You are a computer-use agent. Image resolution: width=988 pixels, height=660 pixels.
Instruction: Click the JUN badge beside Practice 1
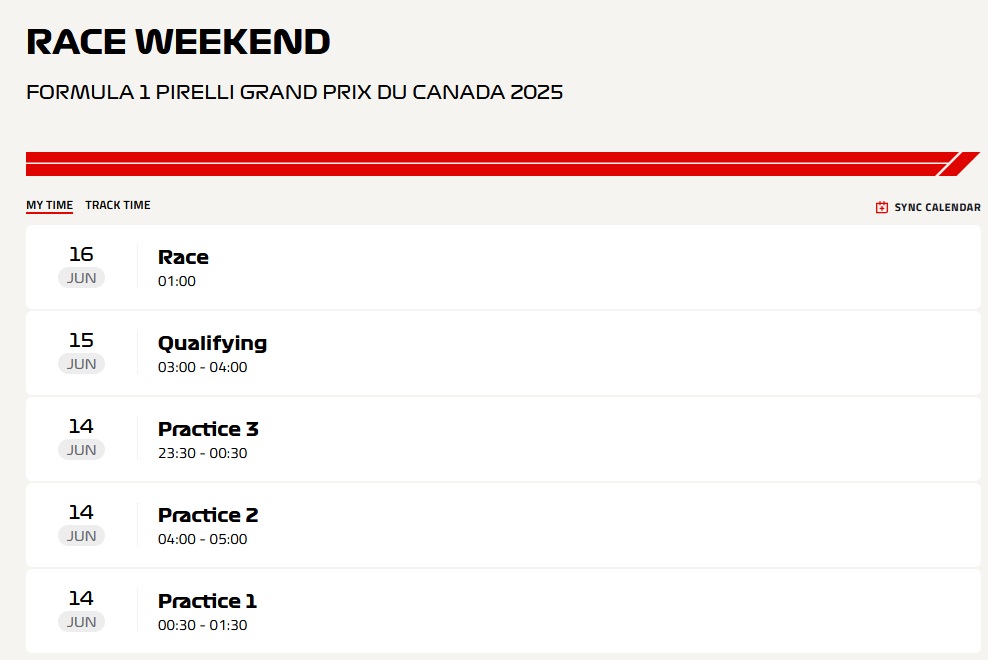pos(81,622)
